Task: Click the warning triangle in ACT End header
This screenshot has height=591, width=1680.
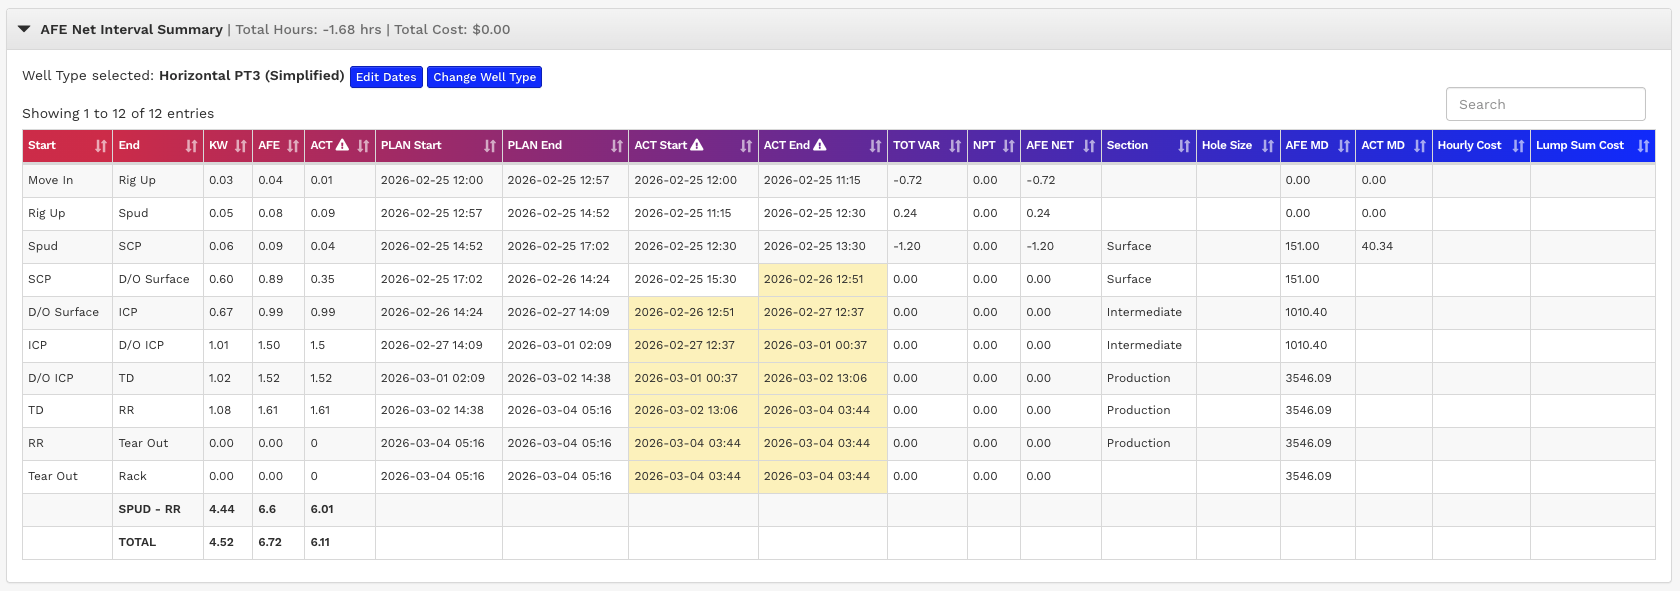Action: point(820,145)
